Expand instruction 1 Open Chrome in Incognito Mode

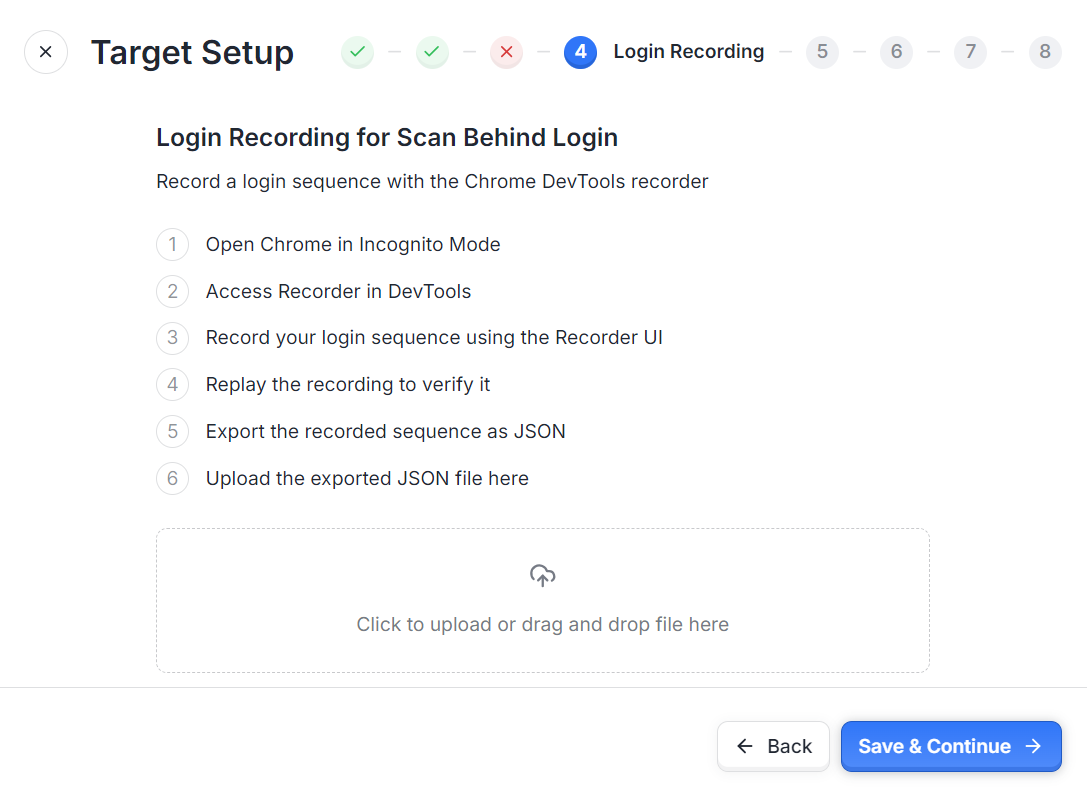(353, 245)
